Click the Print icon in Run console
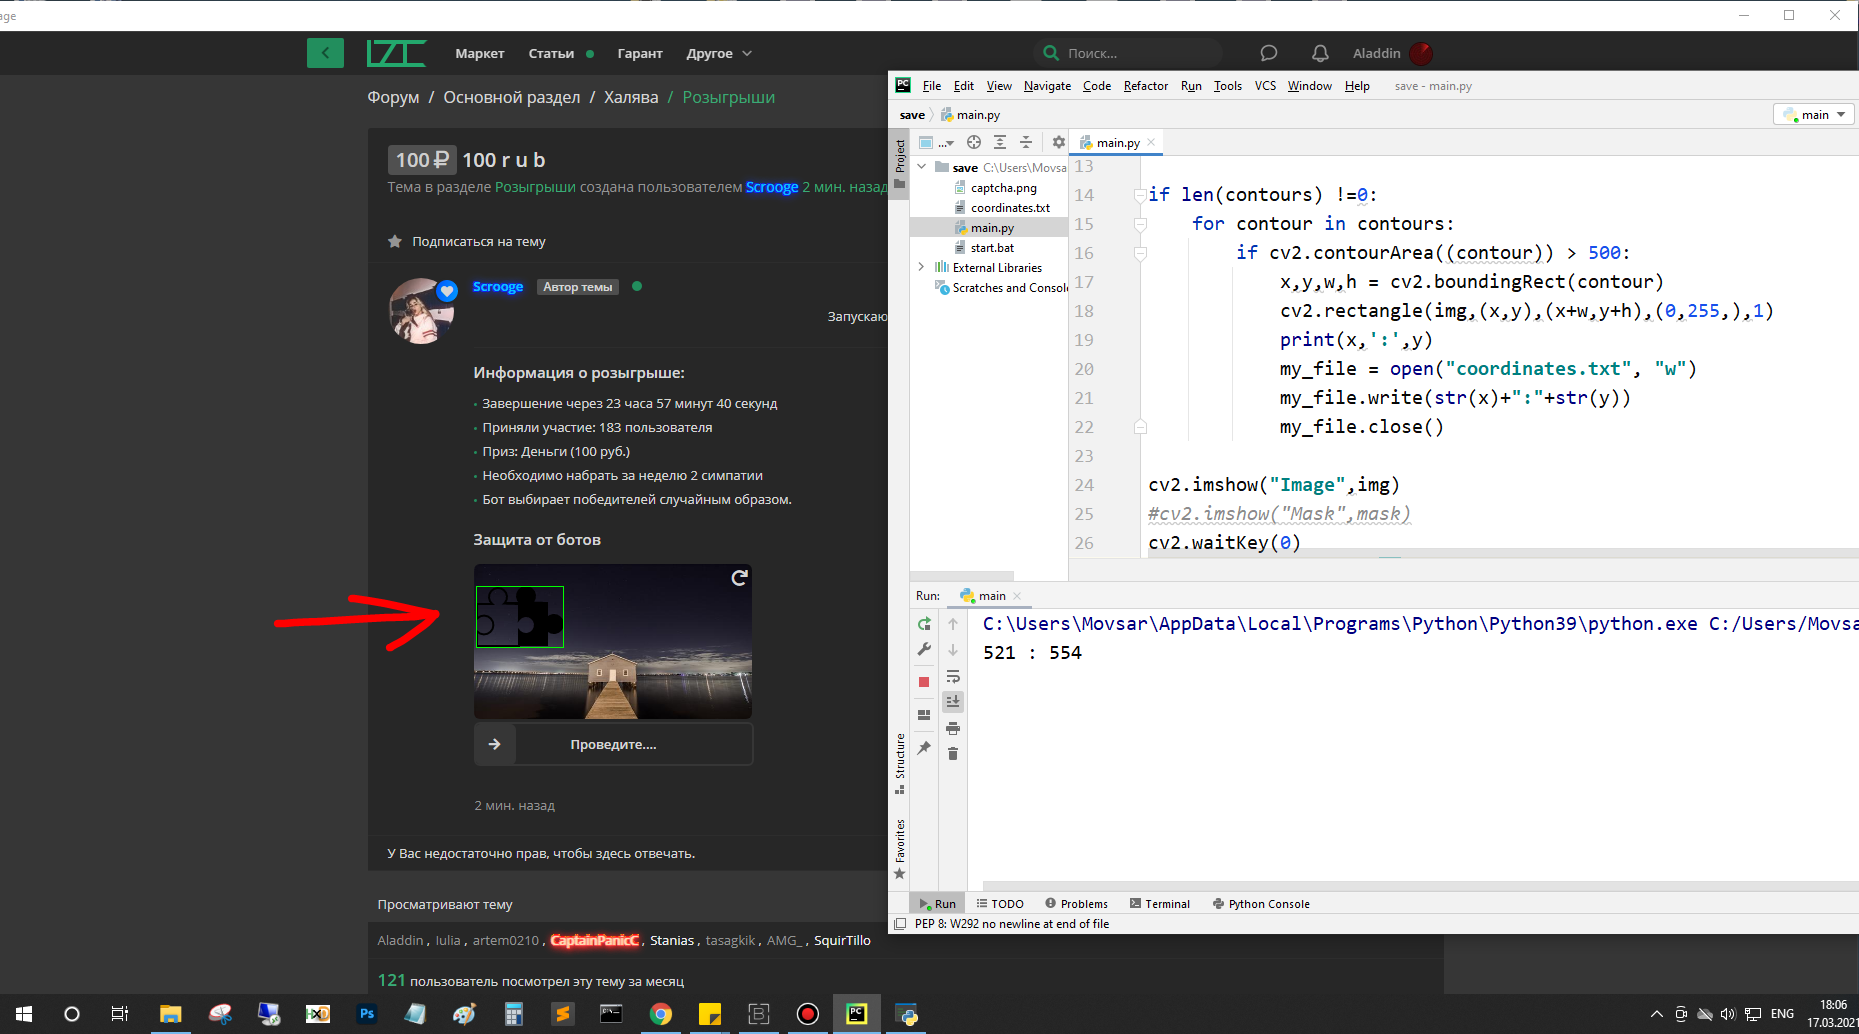This screenshot has height=1034, width=1859. (953, 728)
